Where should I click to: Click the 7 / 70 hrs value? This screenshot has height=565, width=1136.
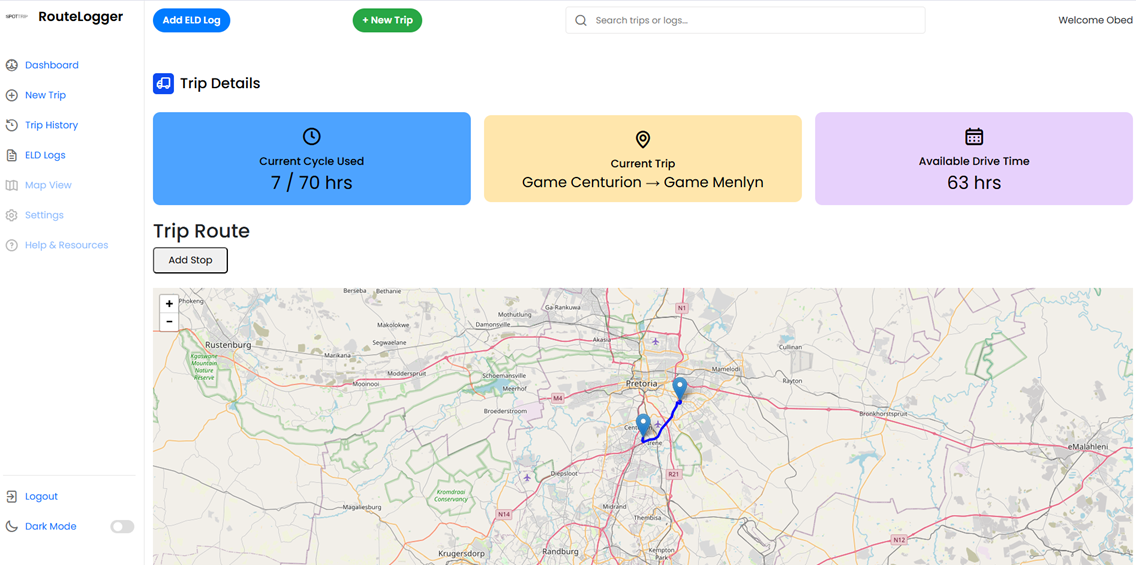point(312,183)
